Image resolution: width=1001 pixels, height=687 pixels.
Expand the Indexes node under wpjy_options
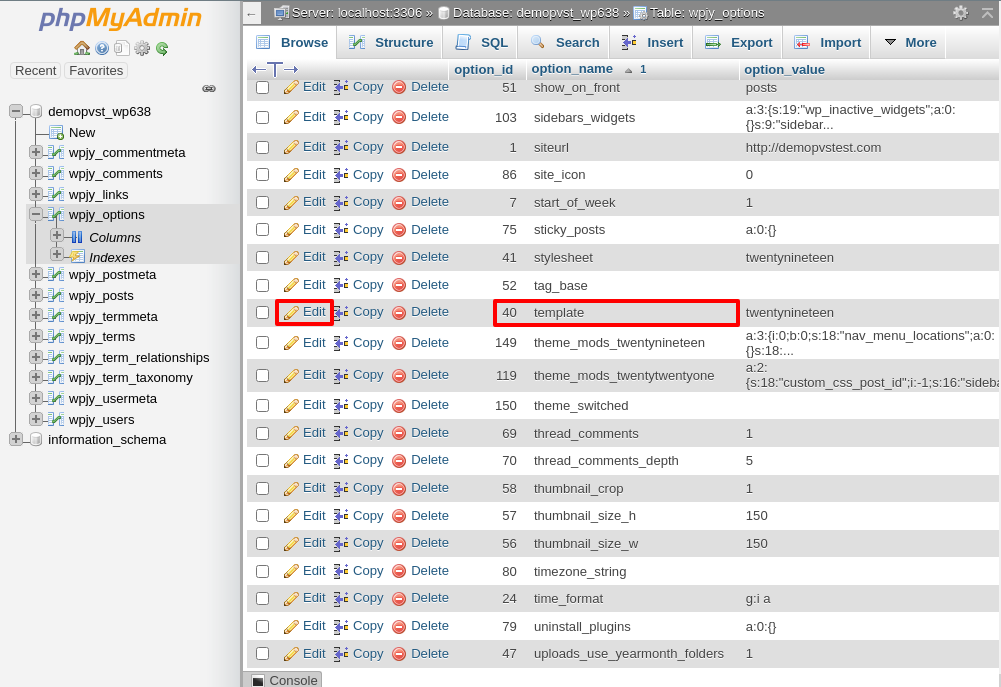pos(57,254)
